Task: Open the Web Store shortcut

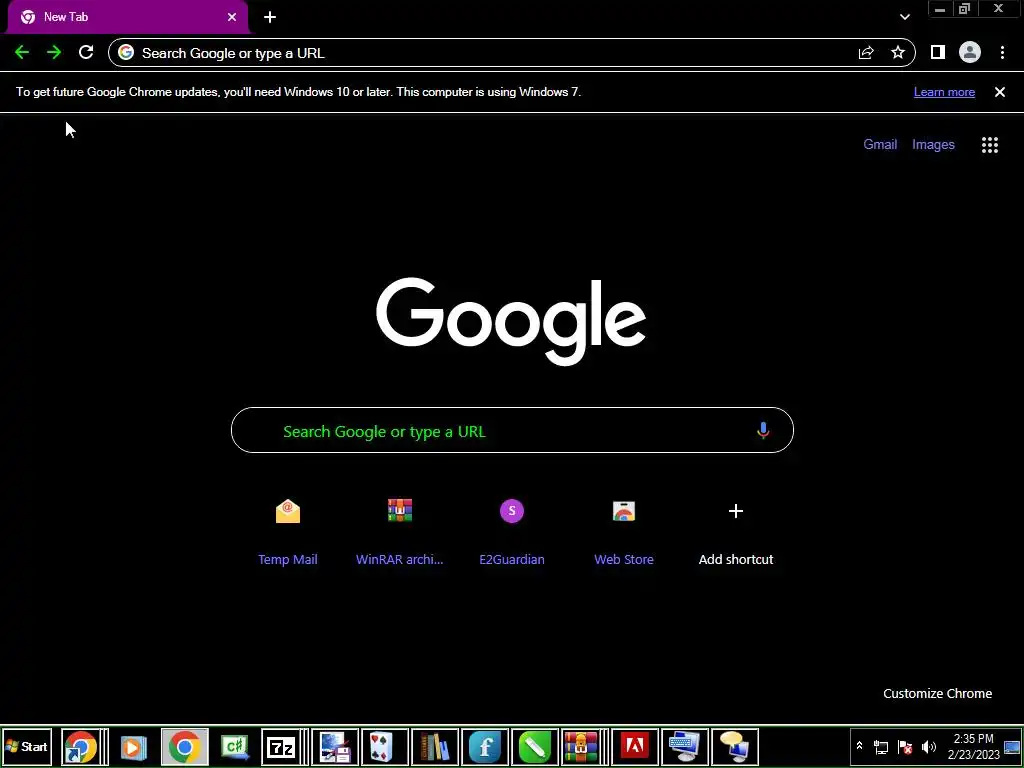Action: tap(624, 532)
